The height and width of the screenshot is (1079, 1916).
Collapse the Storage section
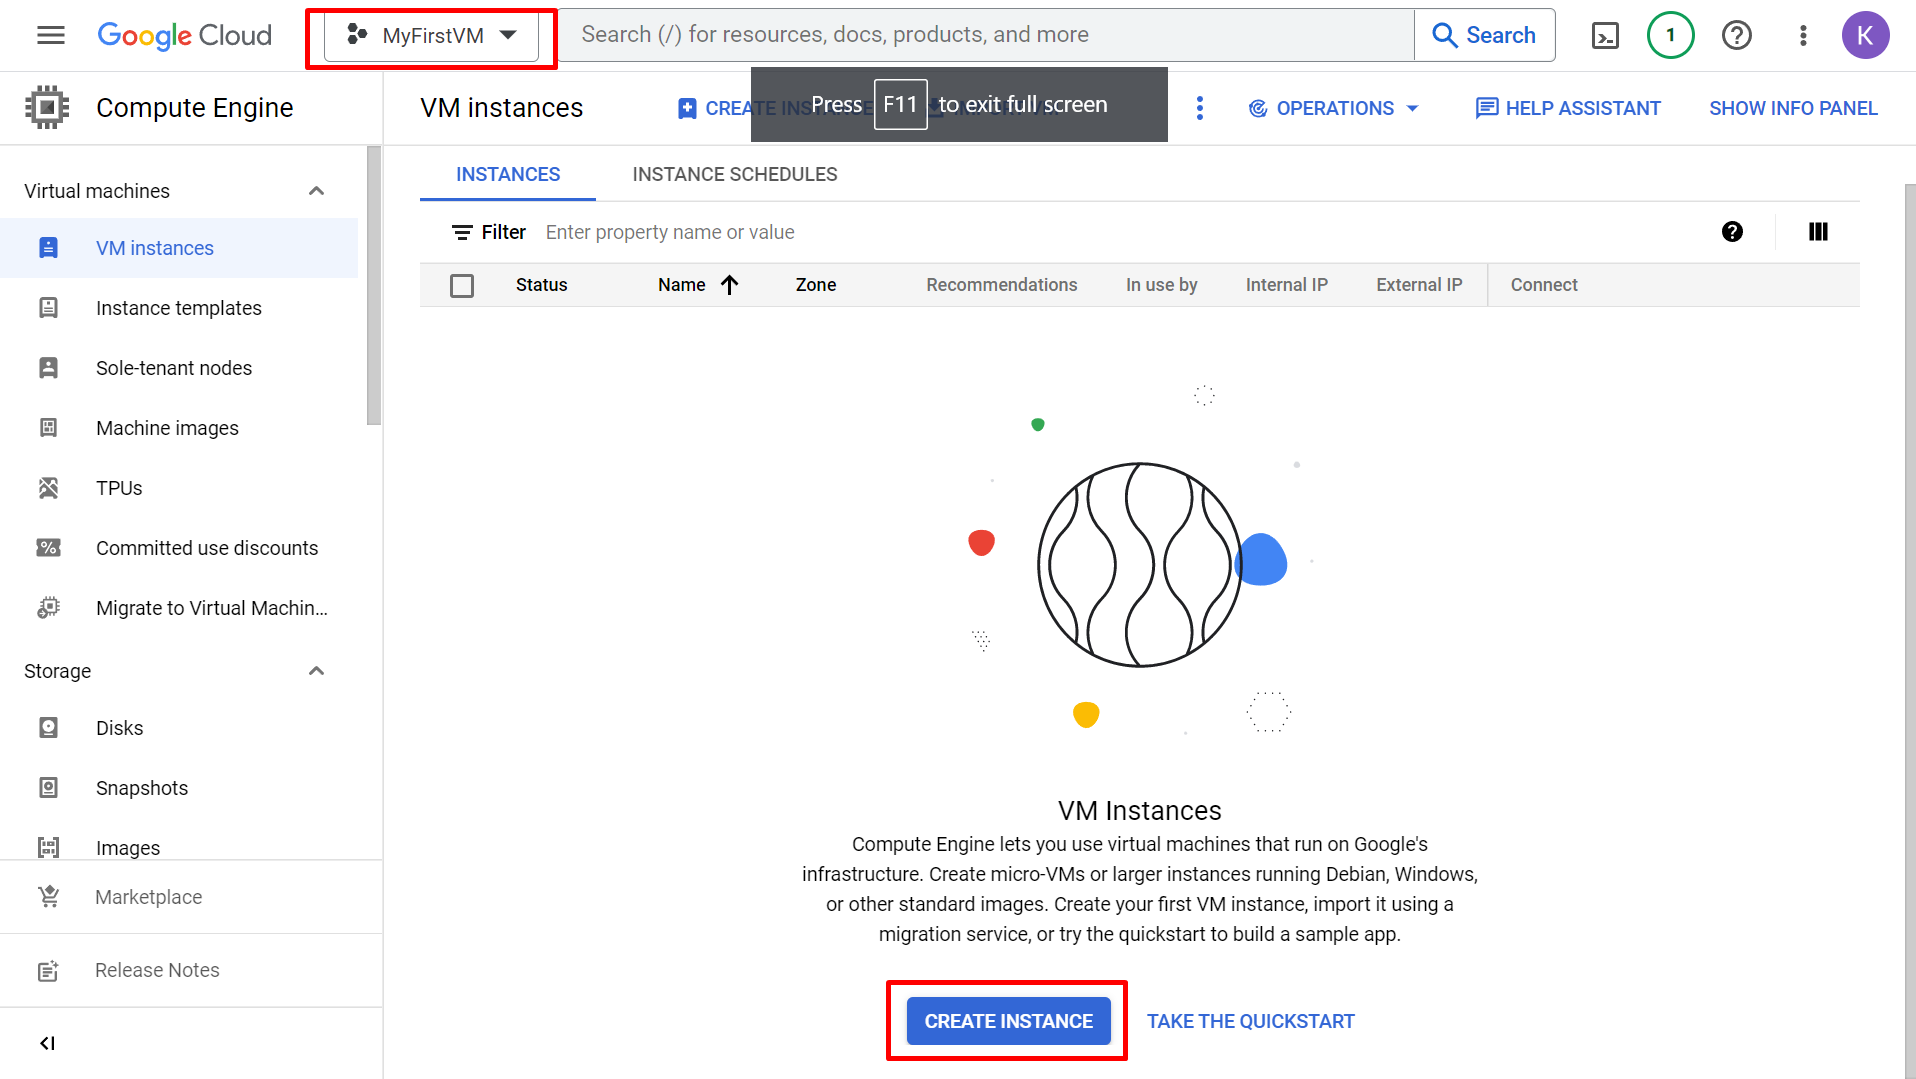coord(317,671)
